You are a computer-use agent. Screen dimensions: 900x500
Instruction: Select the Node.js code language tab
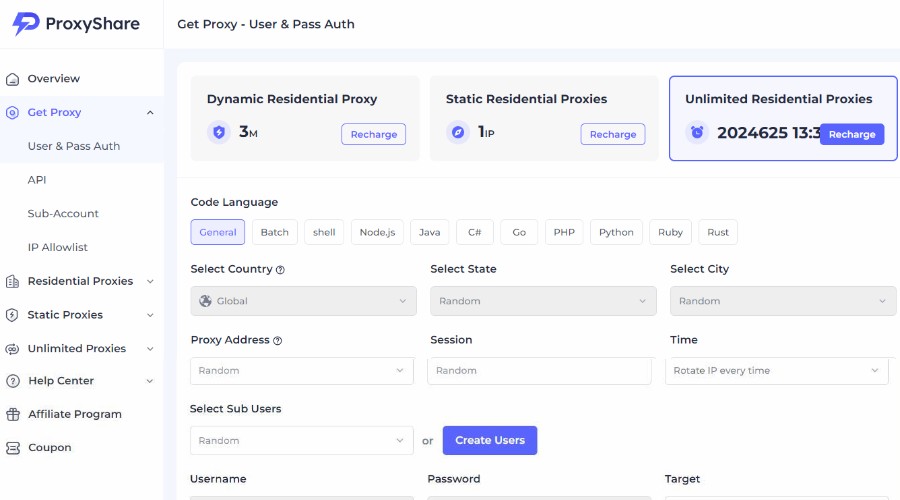377,232
